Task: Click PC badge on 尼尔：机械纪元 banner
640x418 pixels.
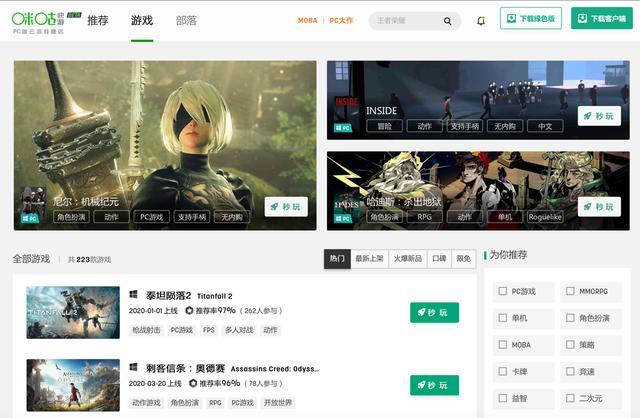Action: (30, 218)
